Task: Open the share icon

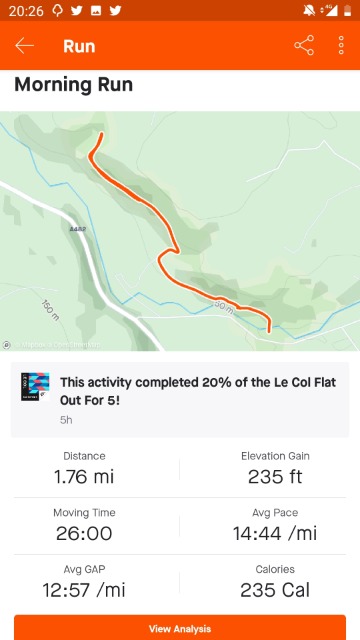Action: coord(304,45)
